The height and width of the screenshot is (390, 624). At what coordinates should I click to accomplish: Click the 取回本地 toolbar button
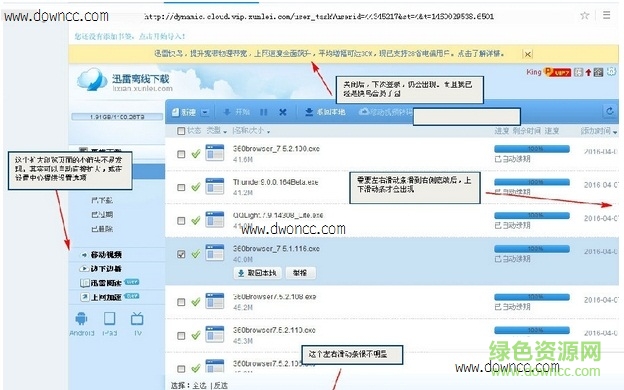[325, 112]
